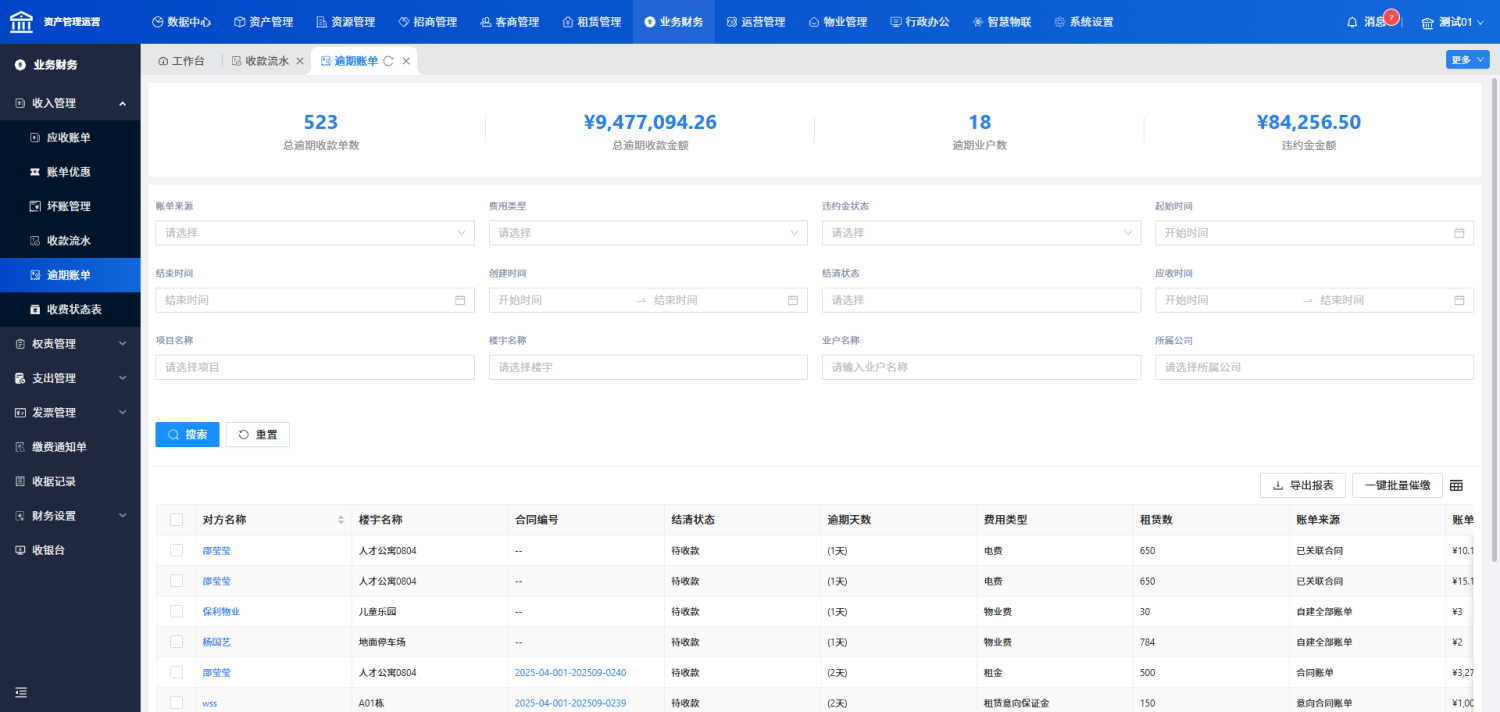Click calendar icon in 应收时间 range

point(1459,300)
